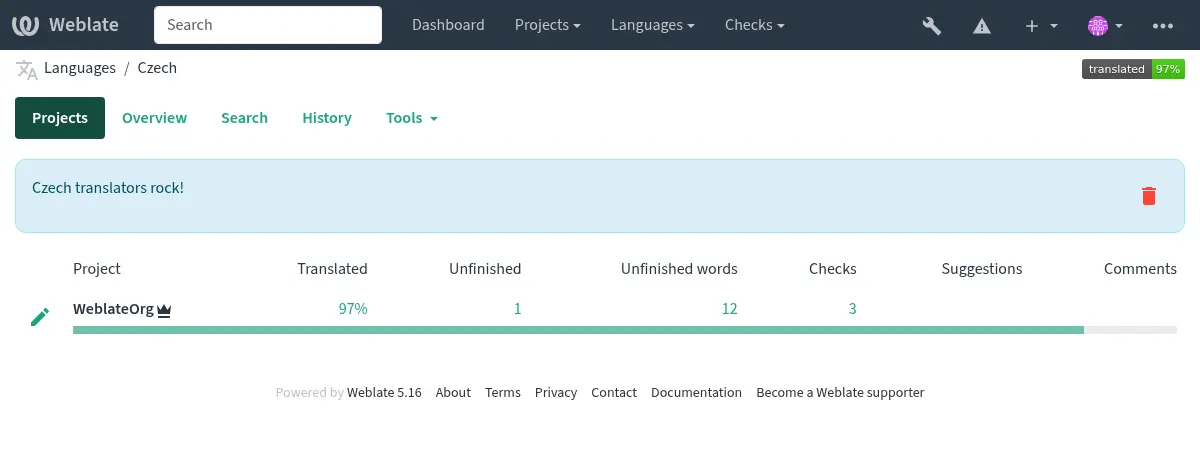Click the languages icon in breadcrumb
Viewport: 1200px width, 451px height.
tap(27, 69)
